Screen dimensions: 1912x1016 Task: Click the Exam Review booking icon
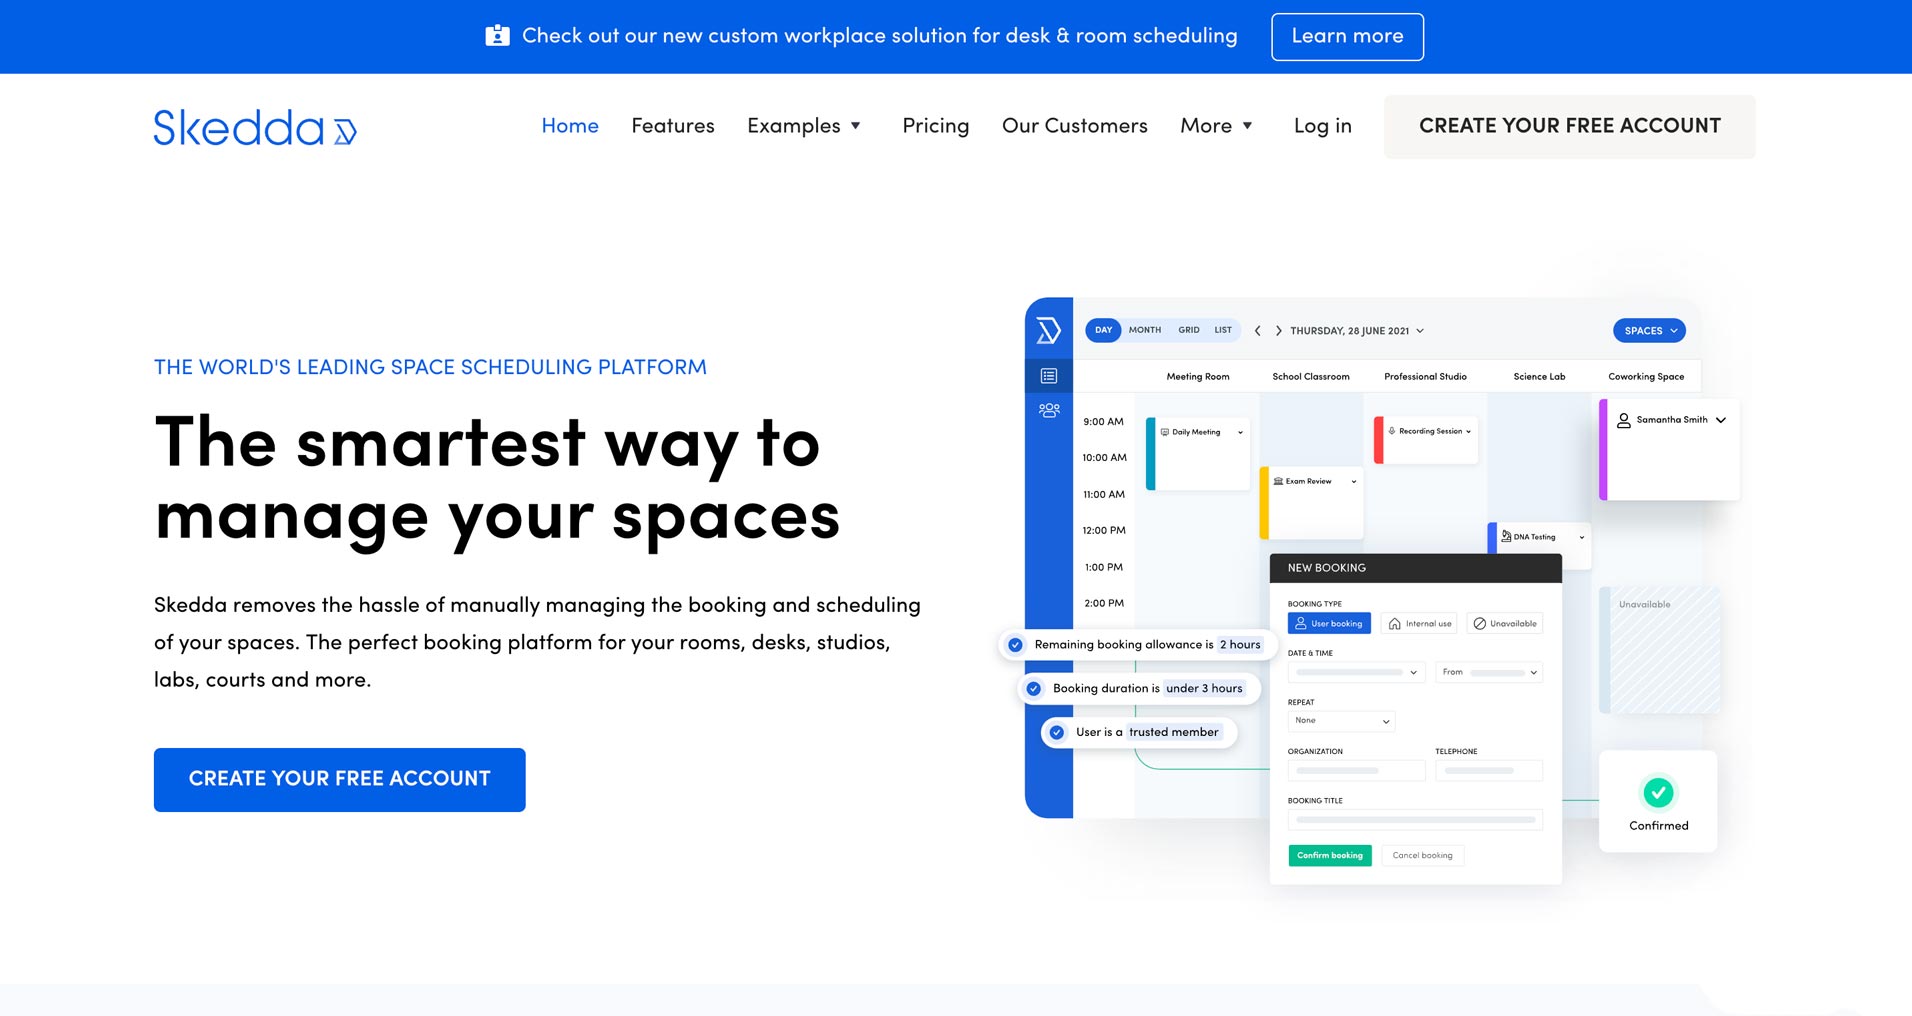(1278, 481)
